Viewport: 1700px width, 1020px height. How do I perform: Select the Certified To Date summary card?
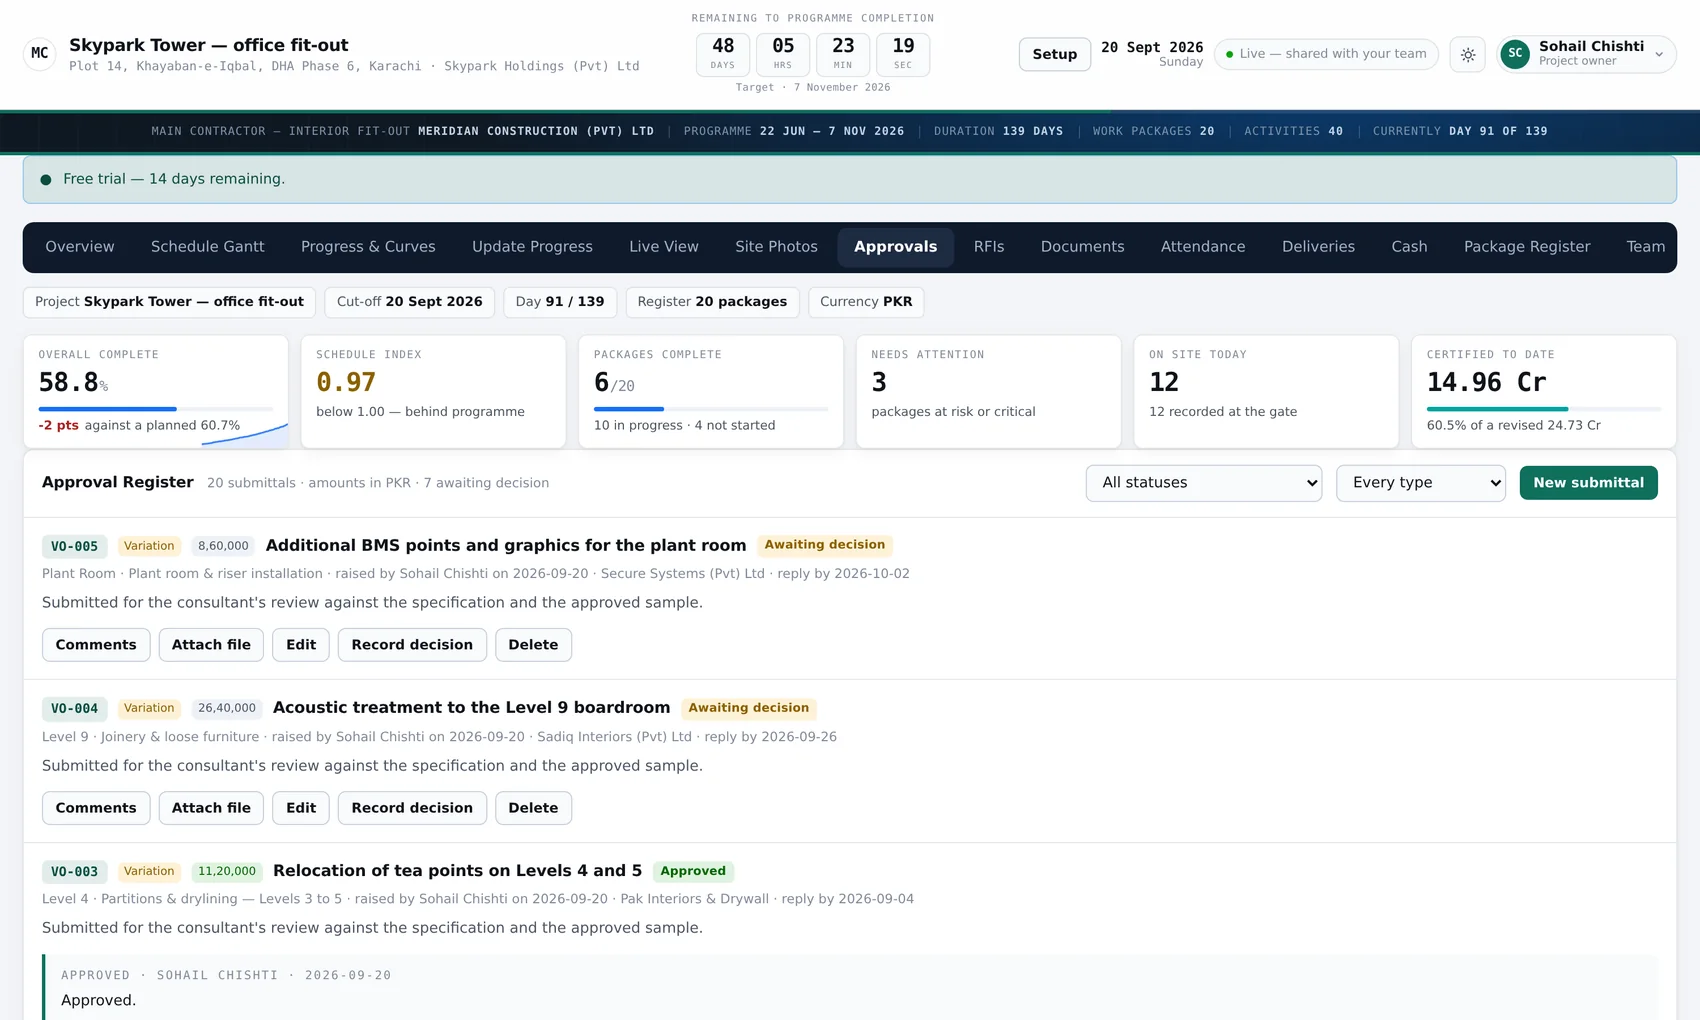pyautogui.click(x=1543, y=391)
